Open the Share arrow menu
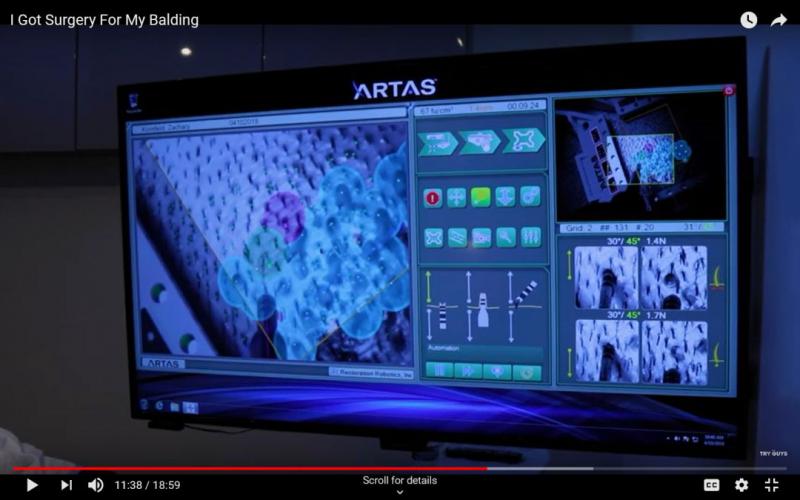Viewport: 800px width, 500px height. pos(779,20)
